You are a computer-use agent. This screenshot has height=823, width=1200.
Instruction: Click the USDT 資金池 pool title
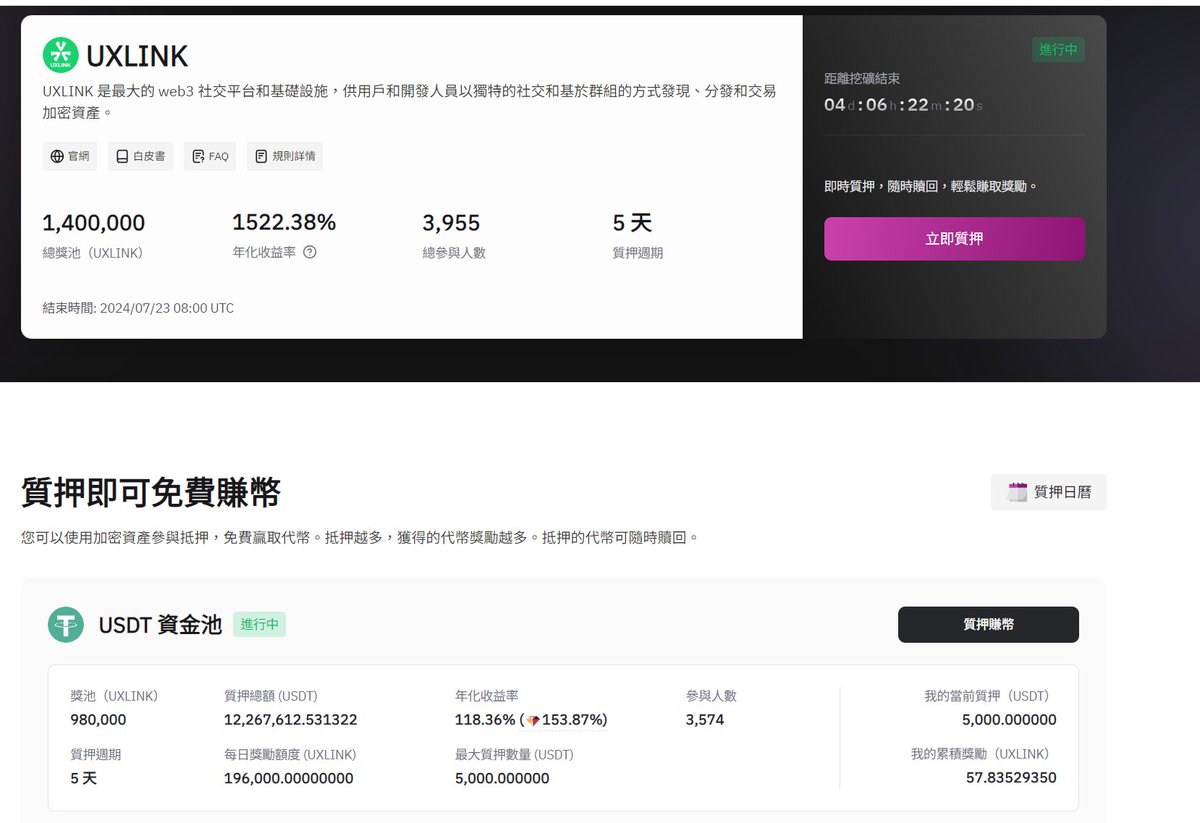[x=156, y=624]
